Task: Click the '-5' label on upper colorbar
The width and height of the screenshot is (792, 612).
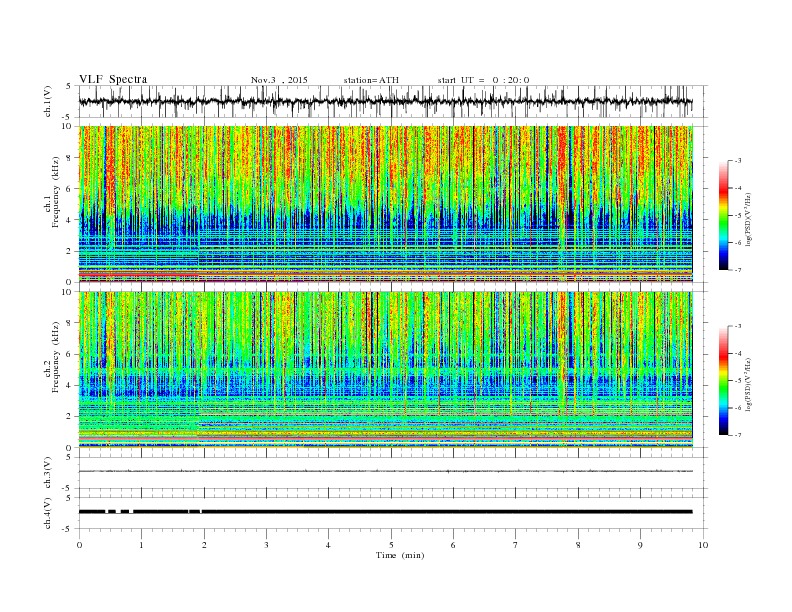Action: (738, 216)
